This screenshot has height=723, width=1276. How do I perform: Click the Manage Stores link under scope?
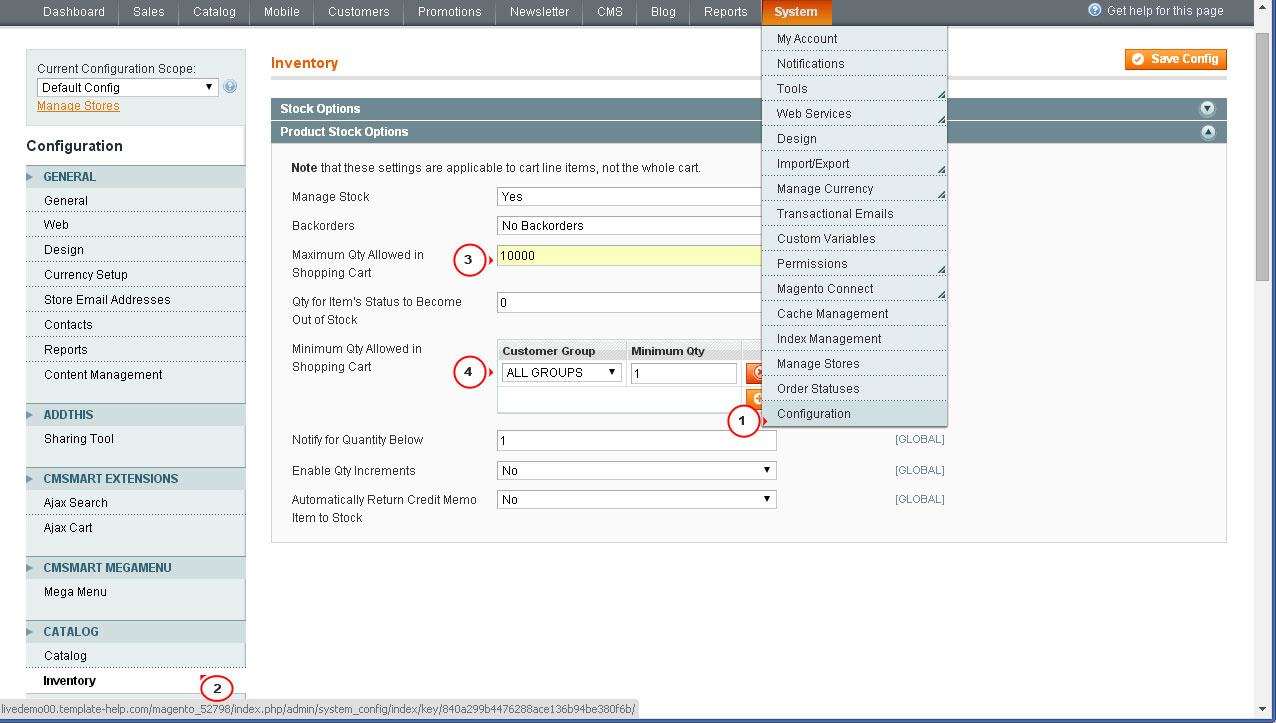[78, 106]
